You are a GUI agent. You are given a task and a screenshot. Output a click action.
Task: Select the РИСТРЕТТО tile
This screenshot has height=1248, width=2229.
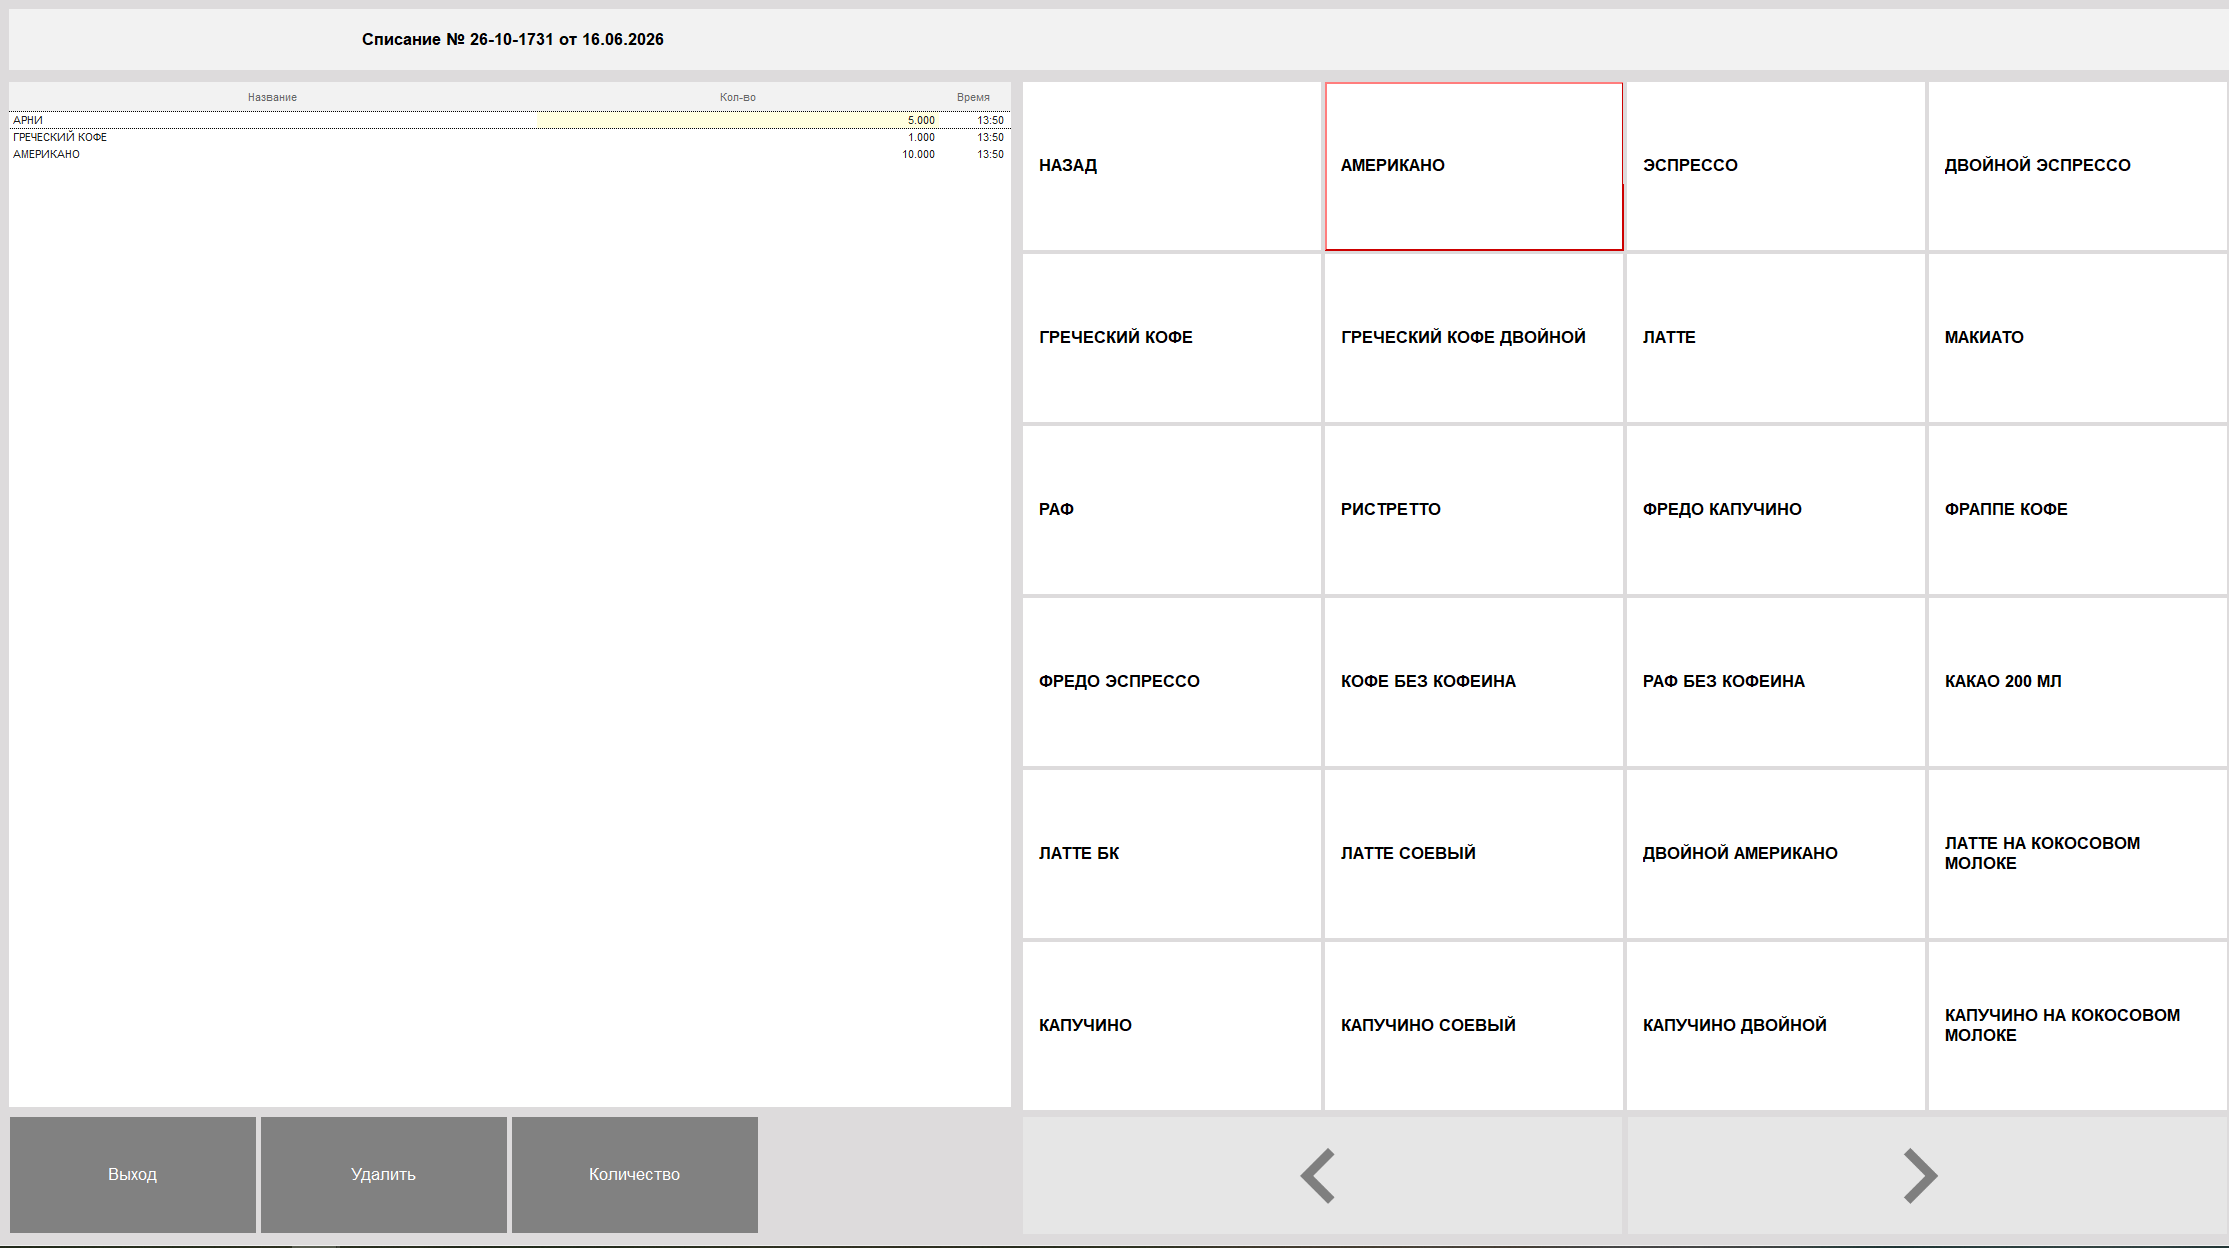click(1473, 510)
